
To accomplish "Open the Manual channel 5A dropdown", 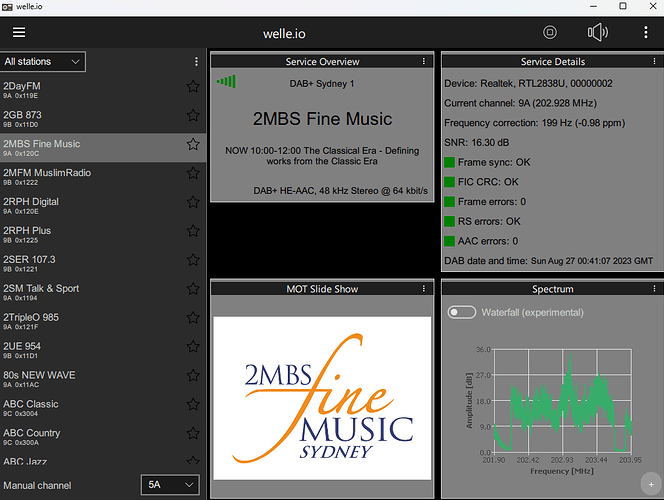I will click(x=169, y=485).
